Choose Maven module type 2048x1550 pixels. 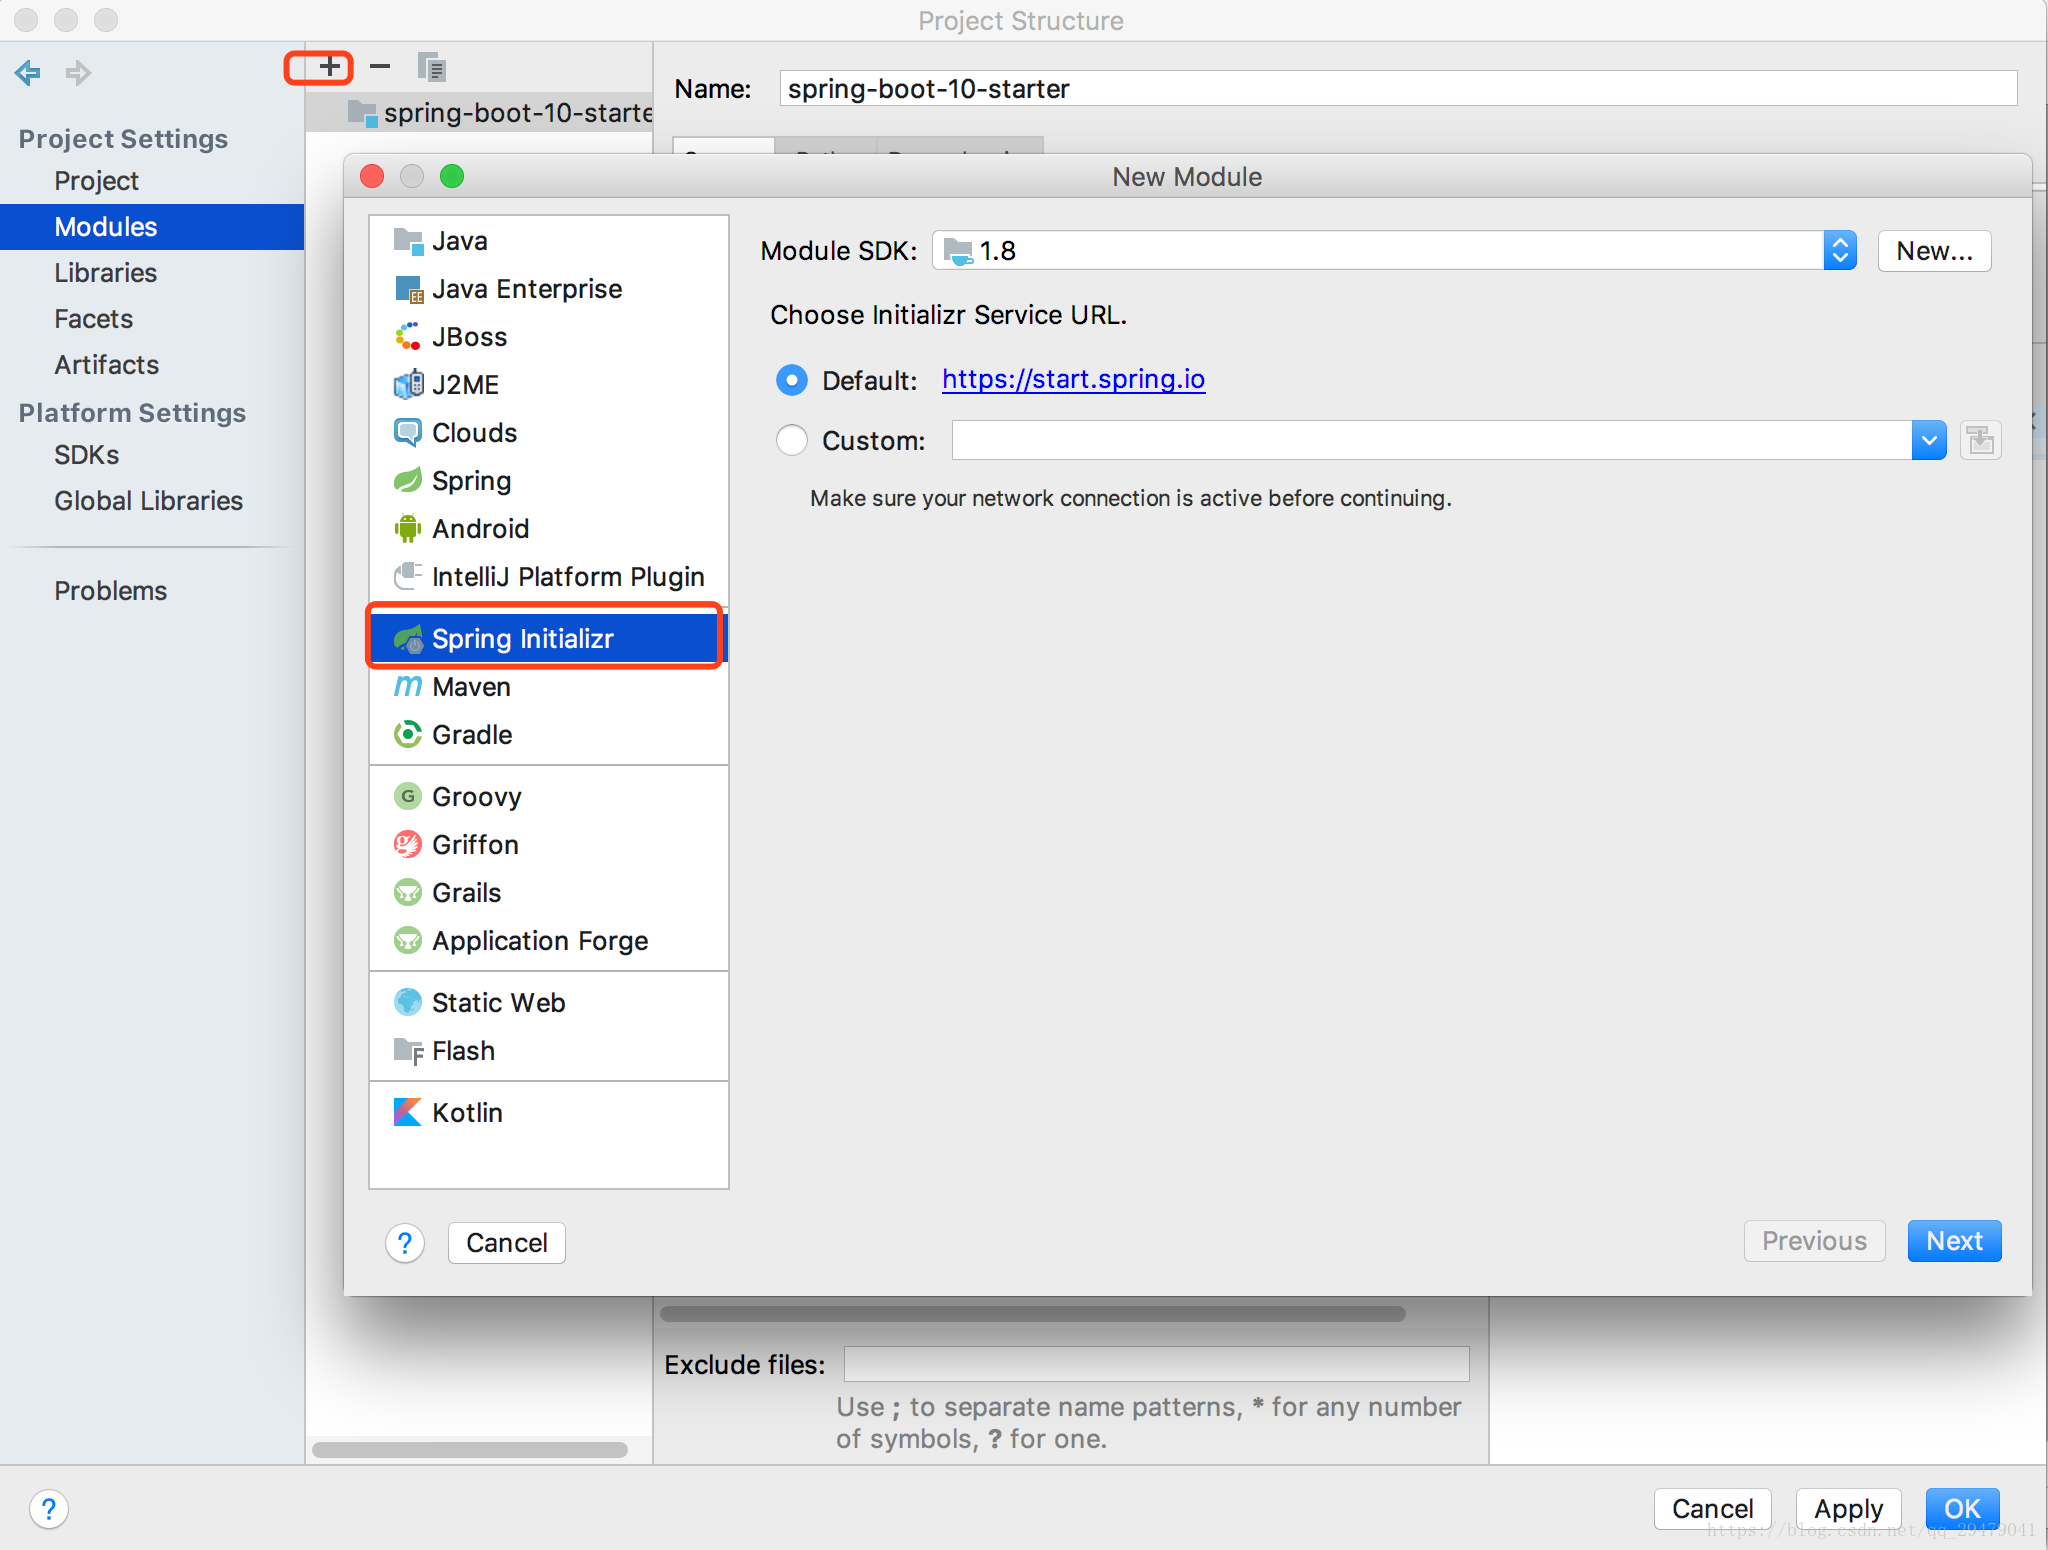click(x=548, y=687)
